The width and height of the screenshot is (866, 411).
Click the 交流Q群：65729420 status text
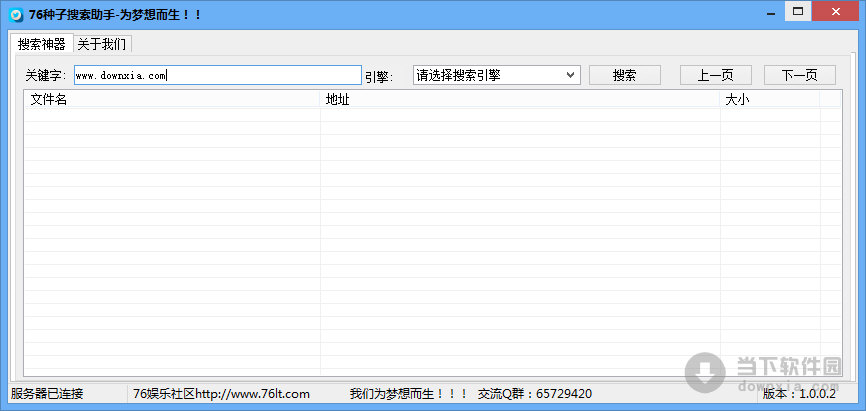point(535,394)
